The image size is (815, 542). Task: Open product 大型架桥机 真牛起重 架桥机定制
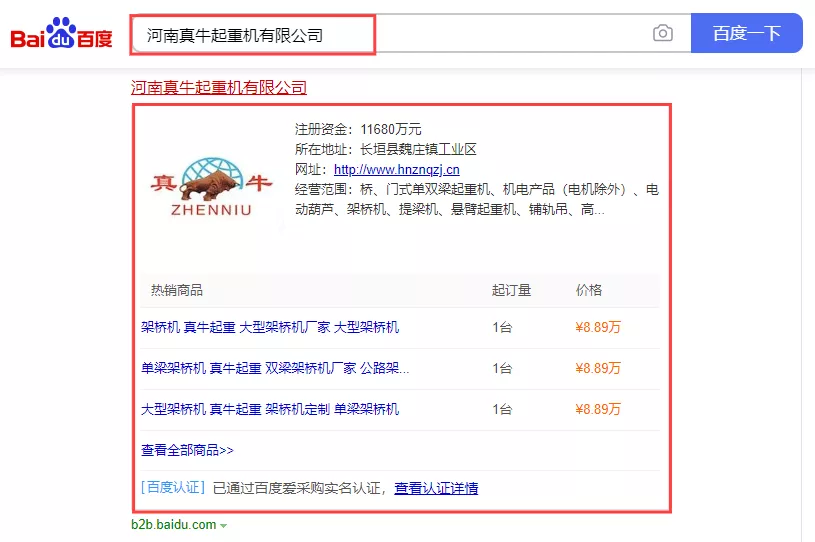point(270,409)
